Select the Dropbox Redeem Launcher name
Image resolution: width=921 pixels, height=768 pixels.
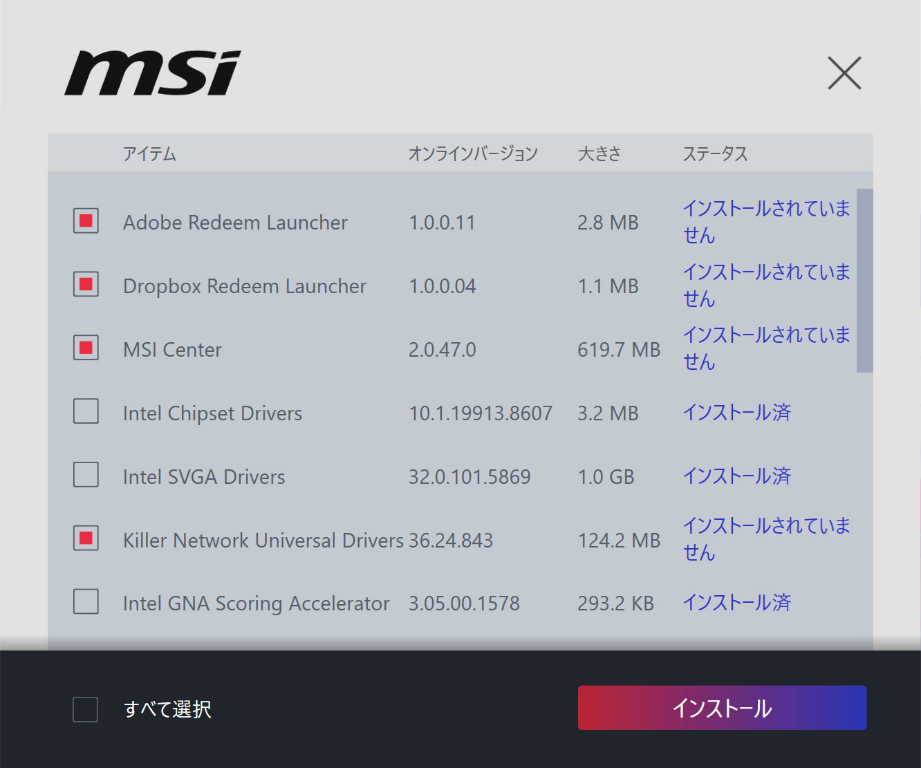point(244,286)
